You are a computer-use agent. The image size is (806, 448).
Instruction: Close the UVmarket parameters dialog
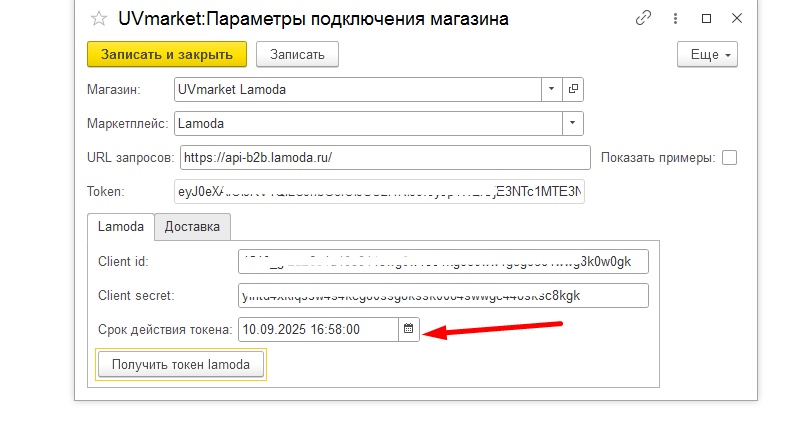(737, 18)
